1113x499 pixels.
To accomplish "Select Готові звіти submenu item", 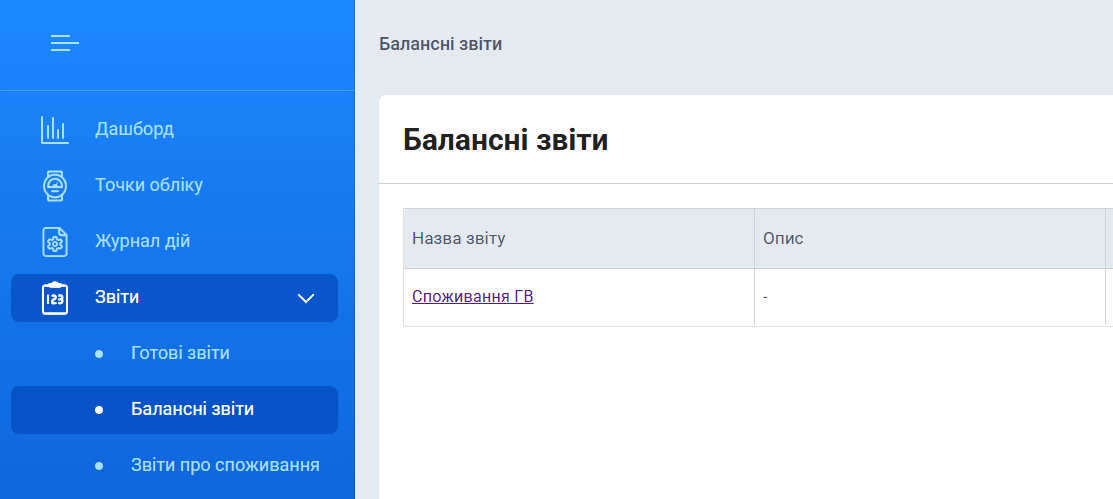I will (180, 353).
